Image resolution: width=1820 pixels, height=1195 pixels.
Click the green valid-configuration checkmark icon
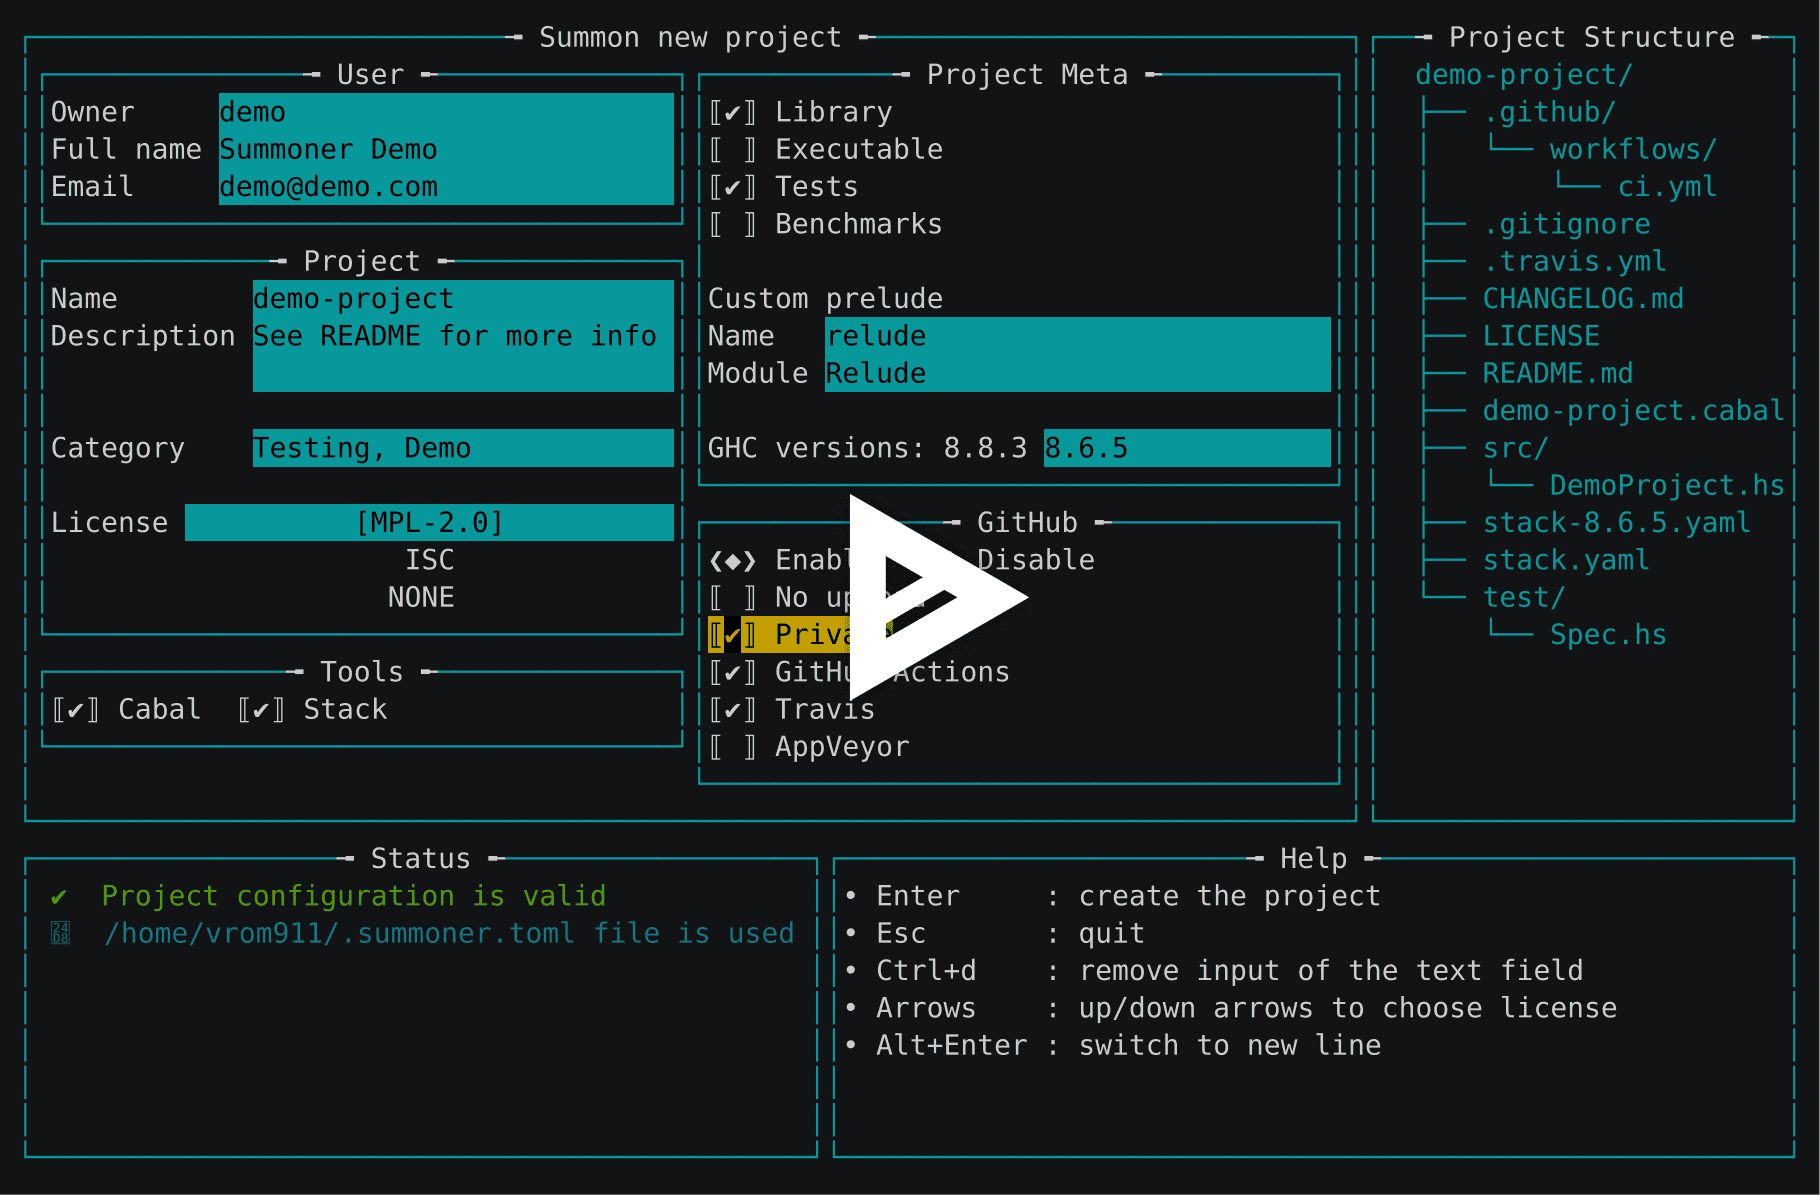point(59,897)
